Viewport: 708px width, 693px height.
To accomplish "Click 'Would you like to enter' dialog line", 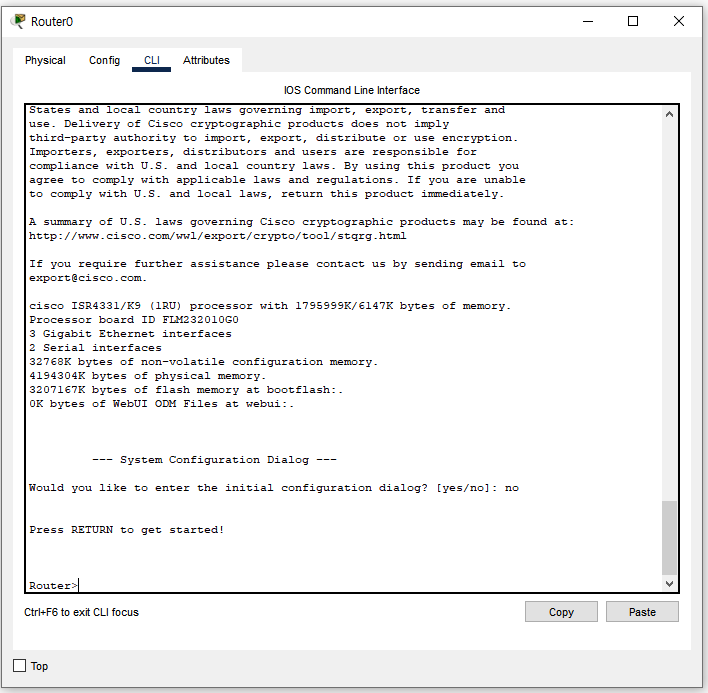I will pos(274,488).
